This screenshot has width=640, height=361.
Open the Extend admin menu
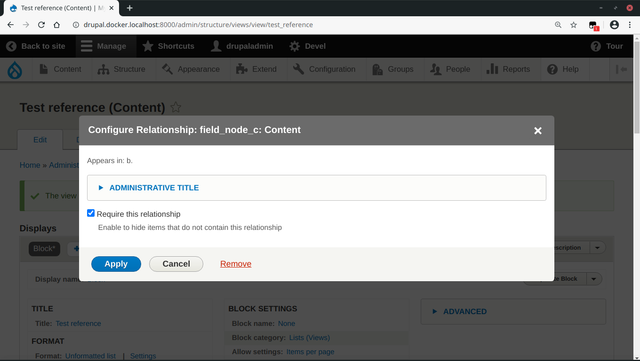(x=256, y=69)
